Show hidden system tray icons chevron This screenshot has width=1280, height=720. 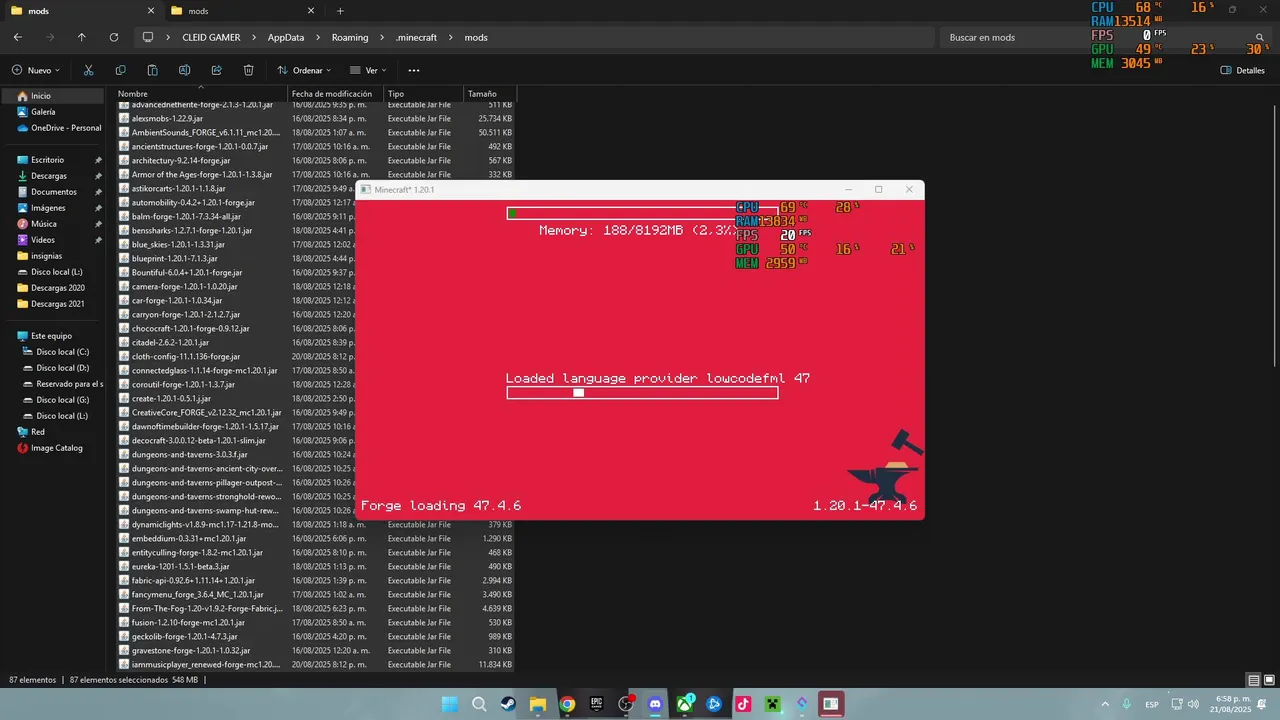click(x=1105, y=704)
